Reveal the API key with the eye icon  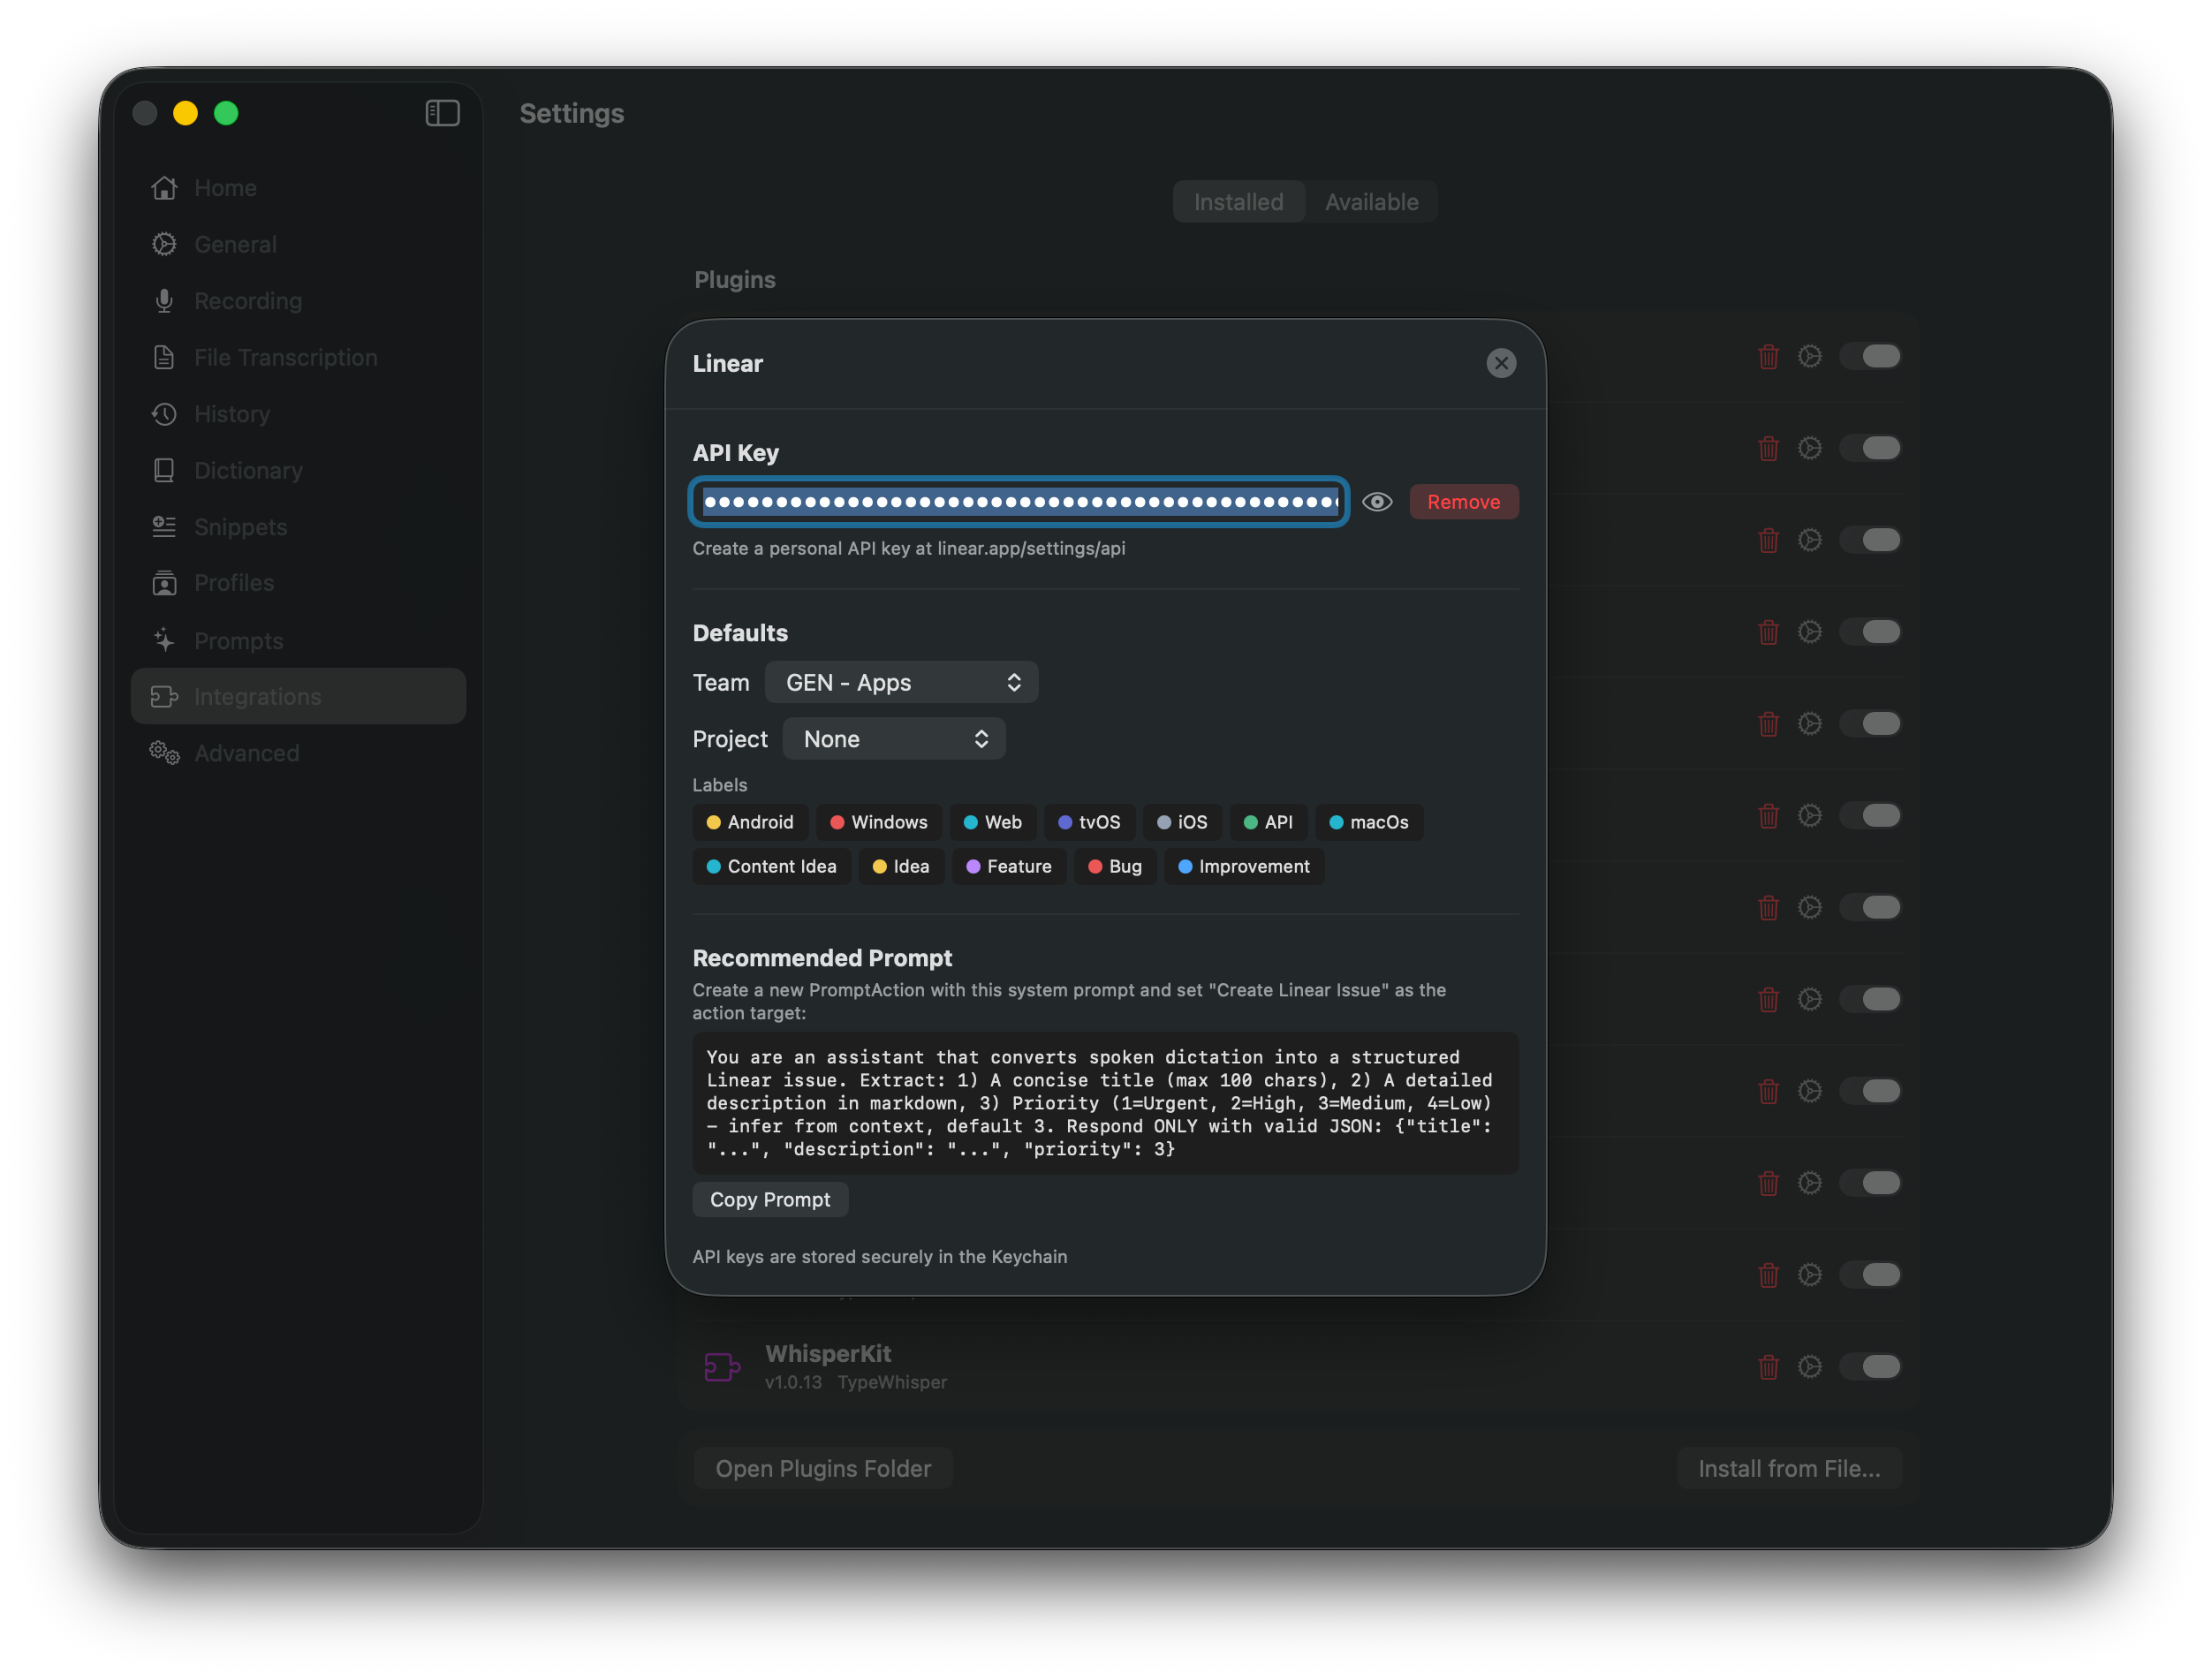coord(1378,502)
